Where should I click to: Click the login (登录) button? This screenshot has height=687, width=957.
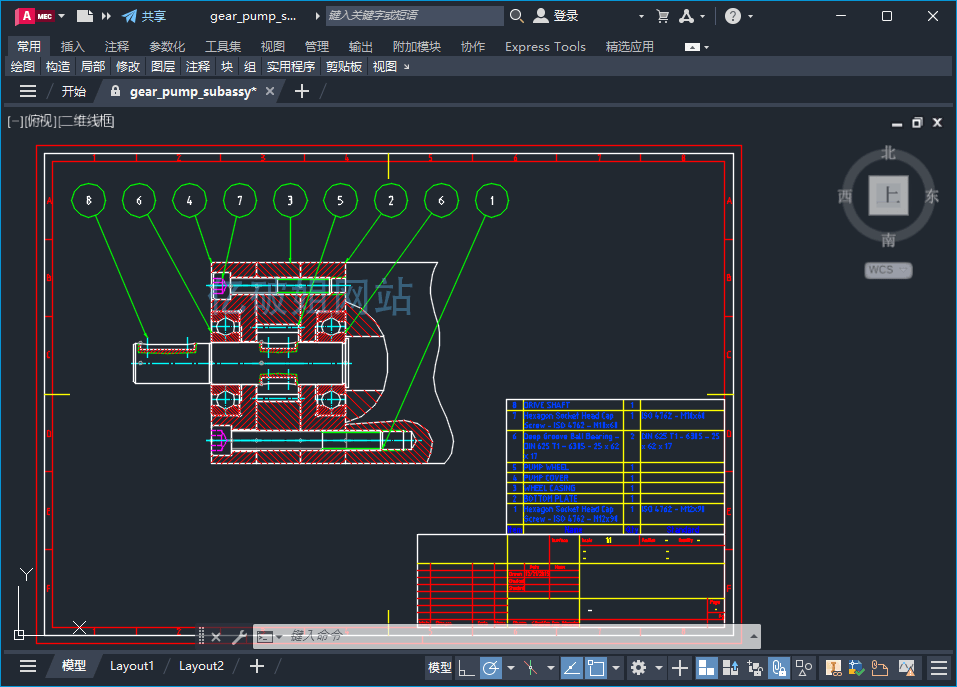[555, 16]
